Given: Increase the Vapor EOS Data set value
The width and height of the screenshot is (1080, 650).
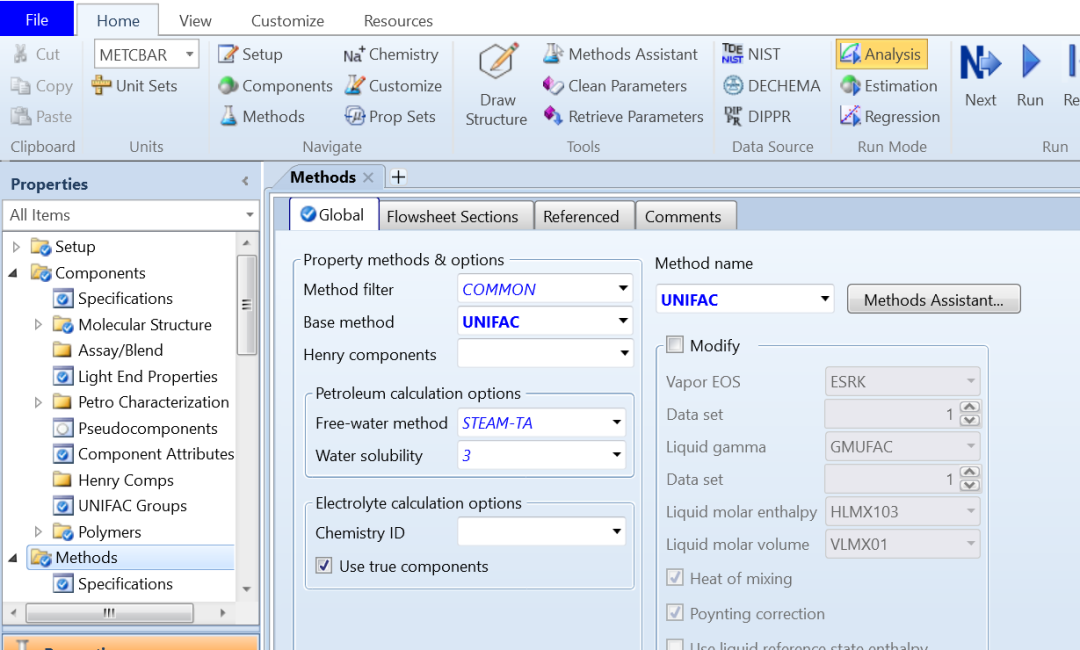Looking at the screenshot, I should (970, 407).
